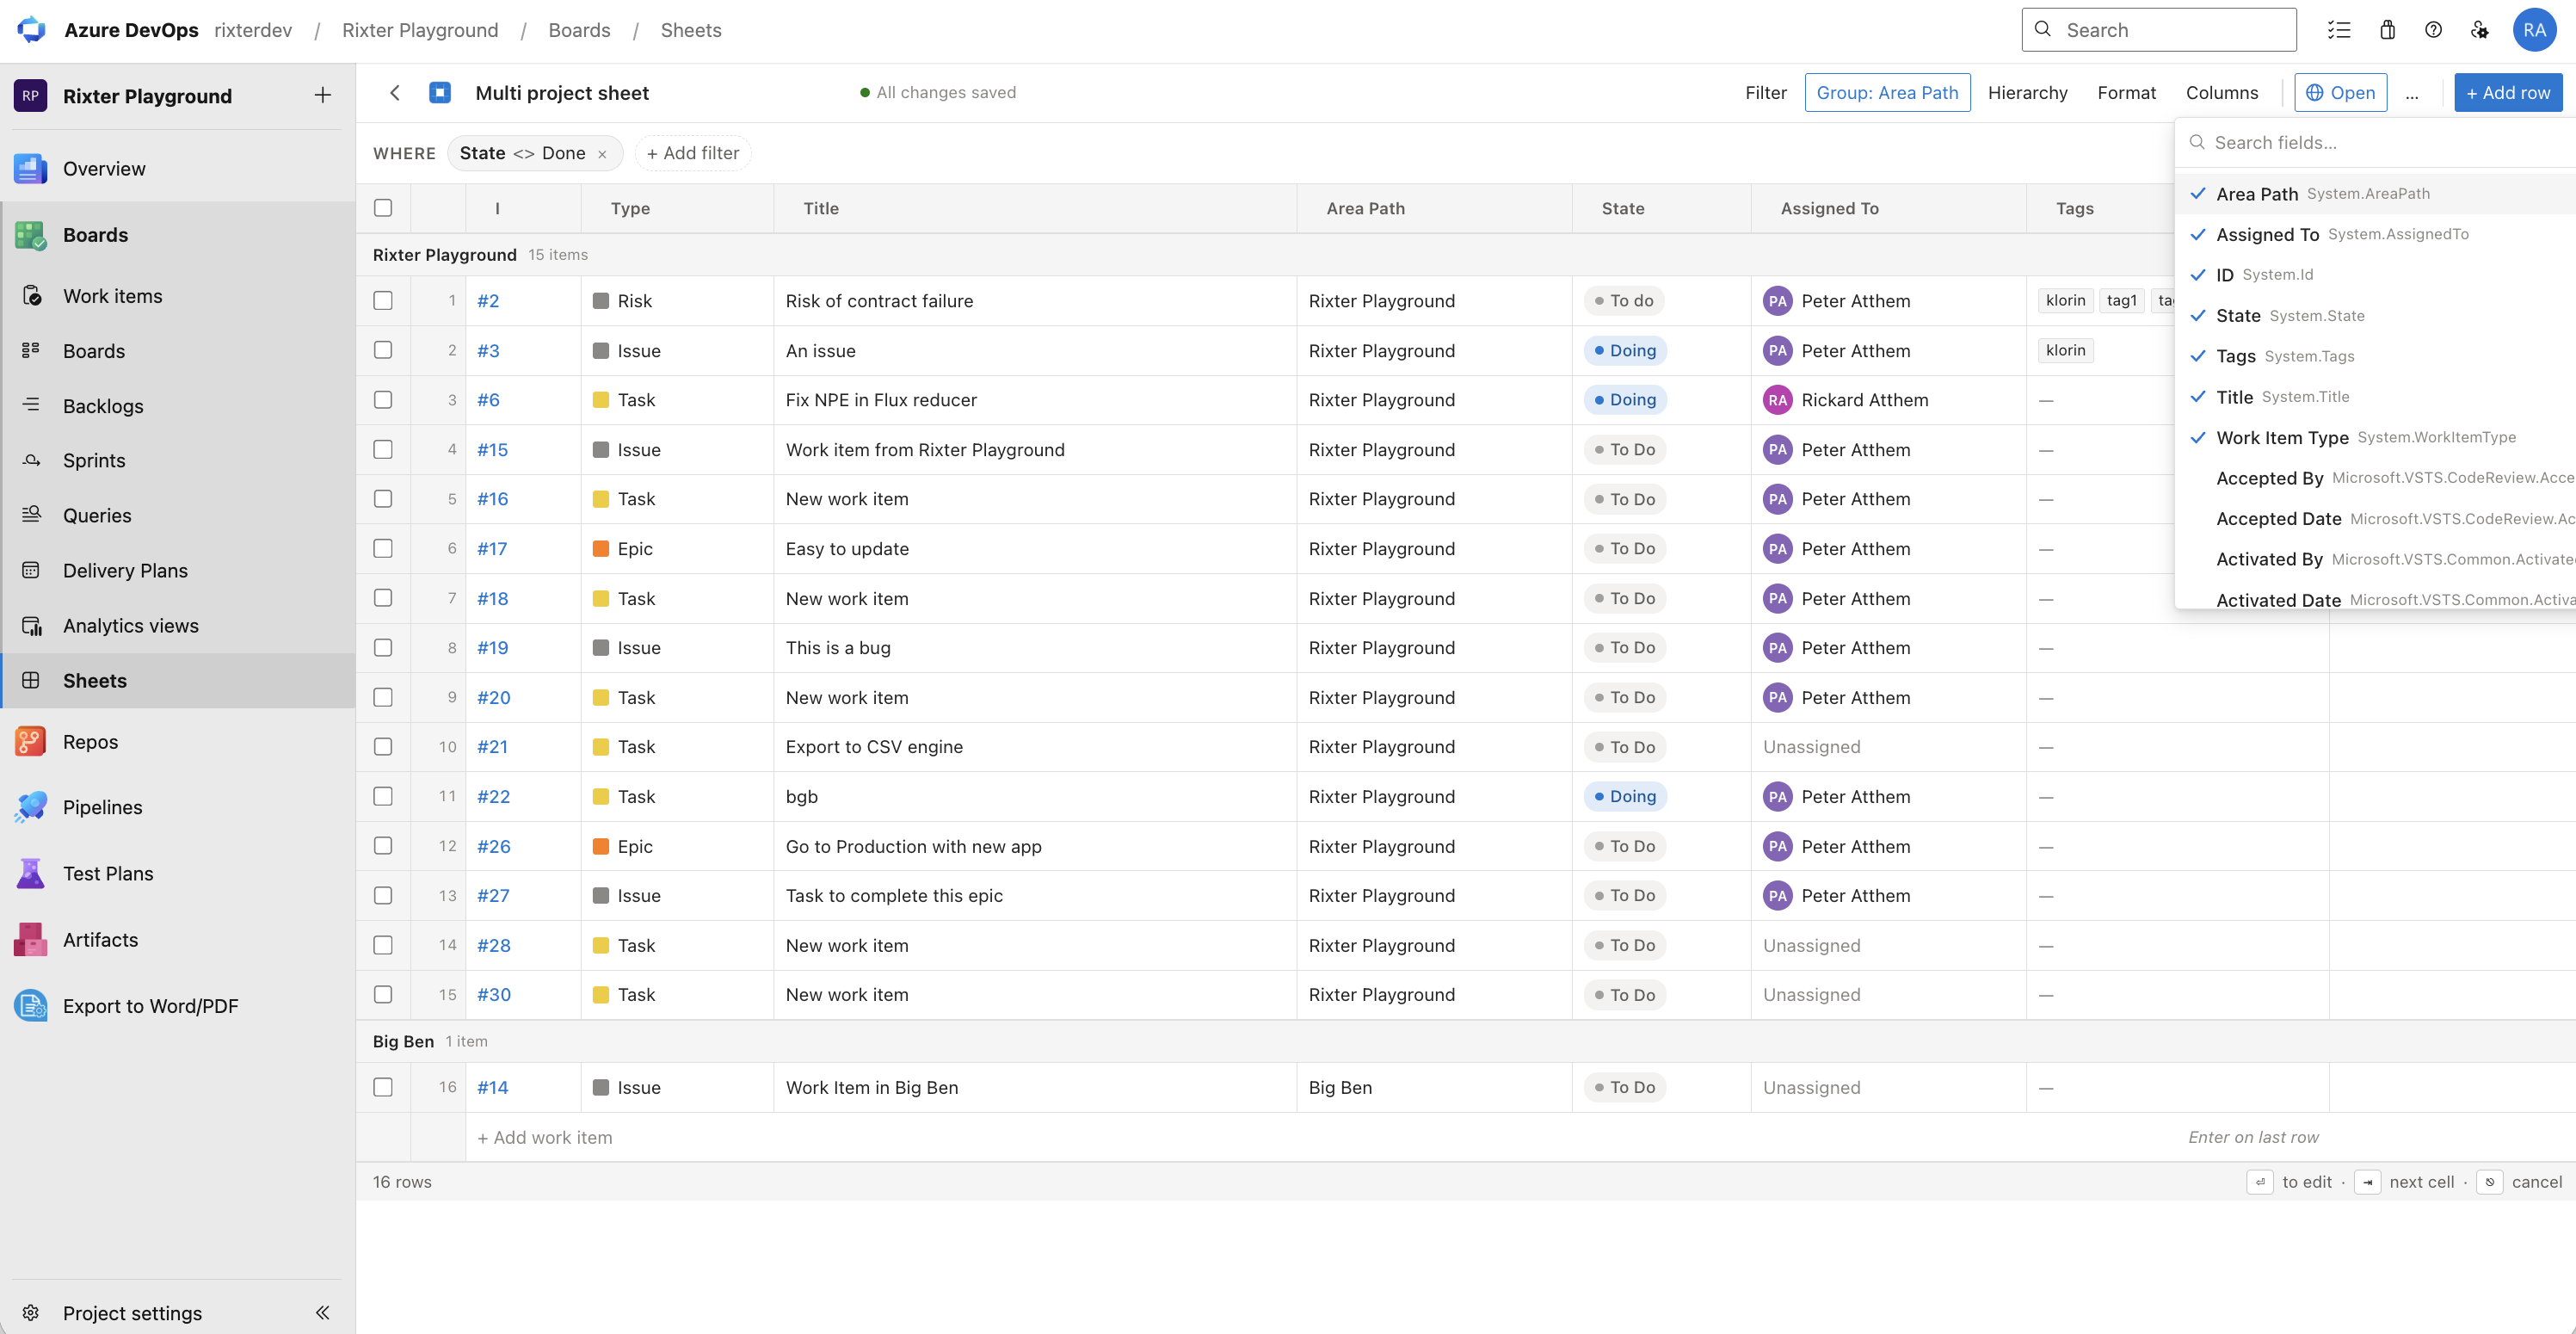The height and width of the screenshot is (1334, 2576).
Task: Check the row for Fix NPE in Flux reducer
Action: [383, 399]
